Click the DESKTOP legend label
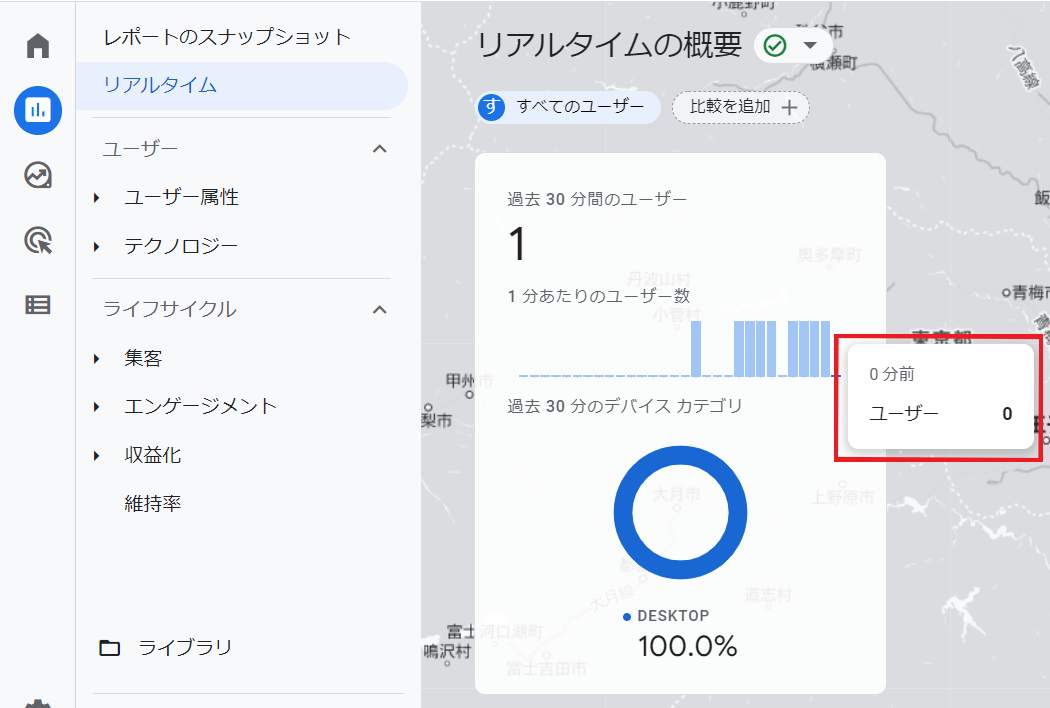The image size is (1050, 708). (673, 616)
